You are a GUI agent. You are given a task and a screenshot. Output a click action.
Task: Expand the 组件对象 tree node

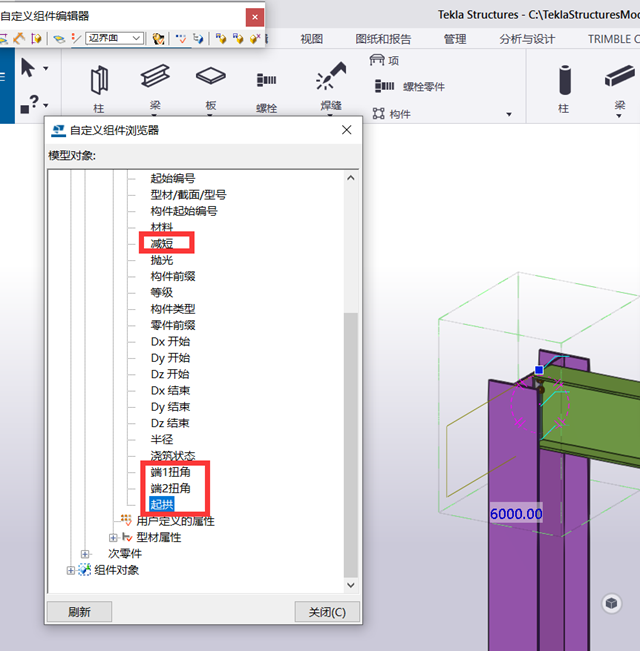pyautogui.click(x=71, y=570)
